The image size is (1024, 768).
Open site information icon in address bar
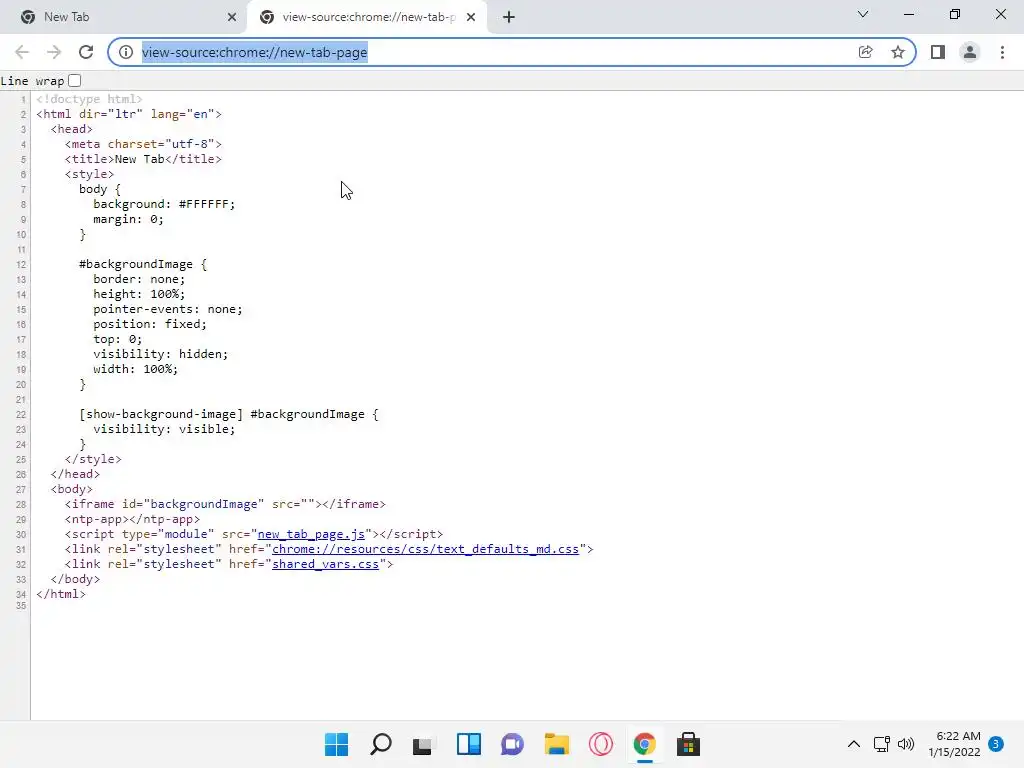(126, 52)
